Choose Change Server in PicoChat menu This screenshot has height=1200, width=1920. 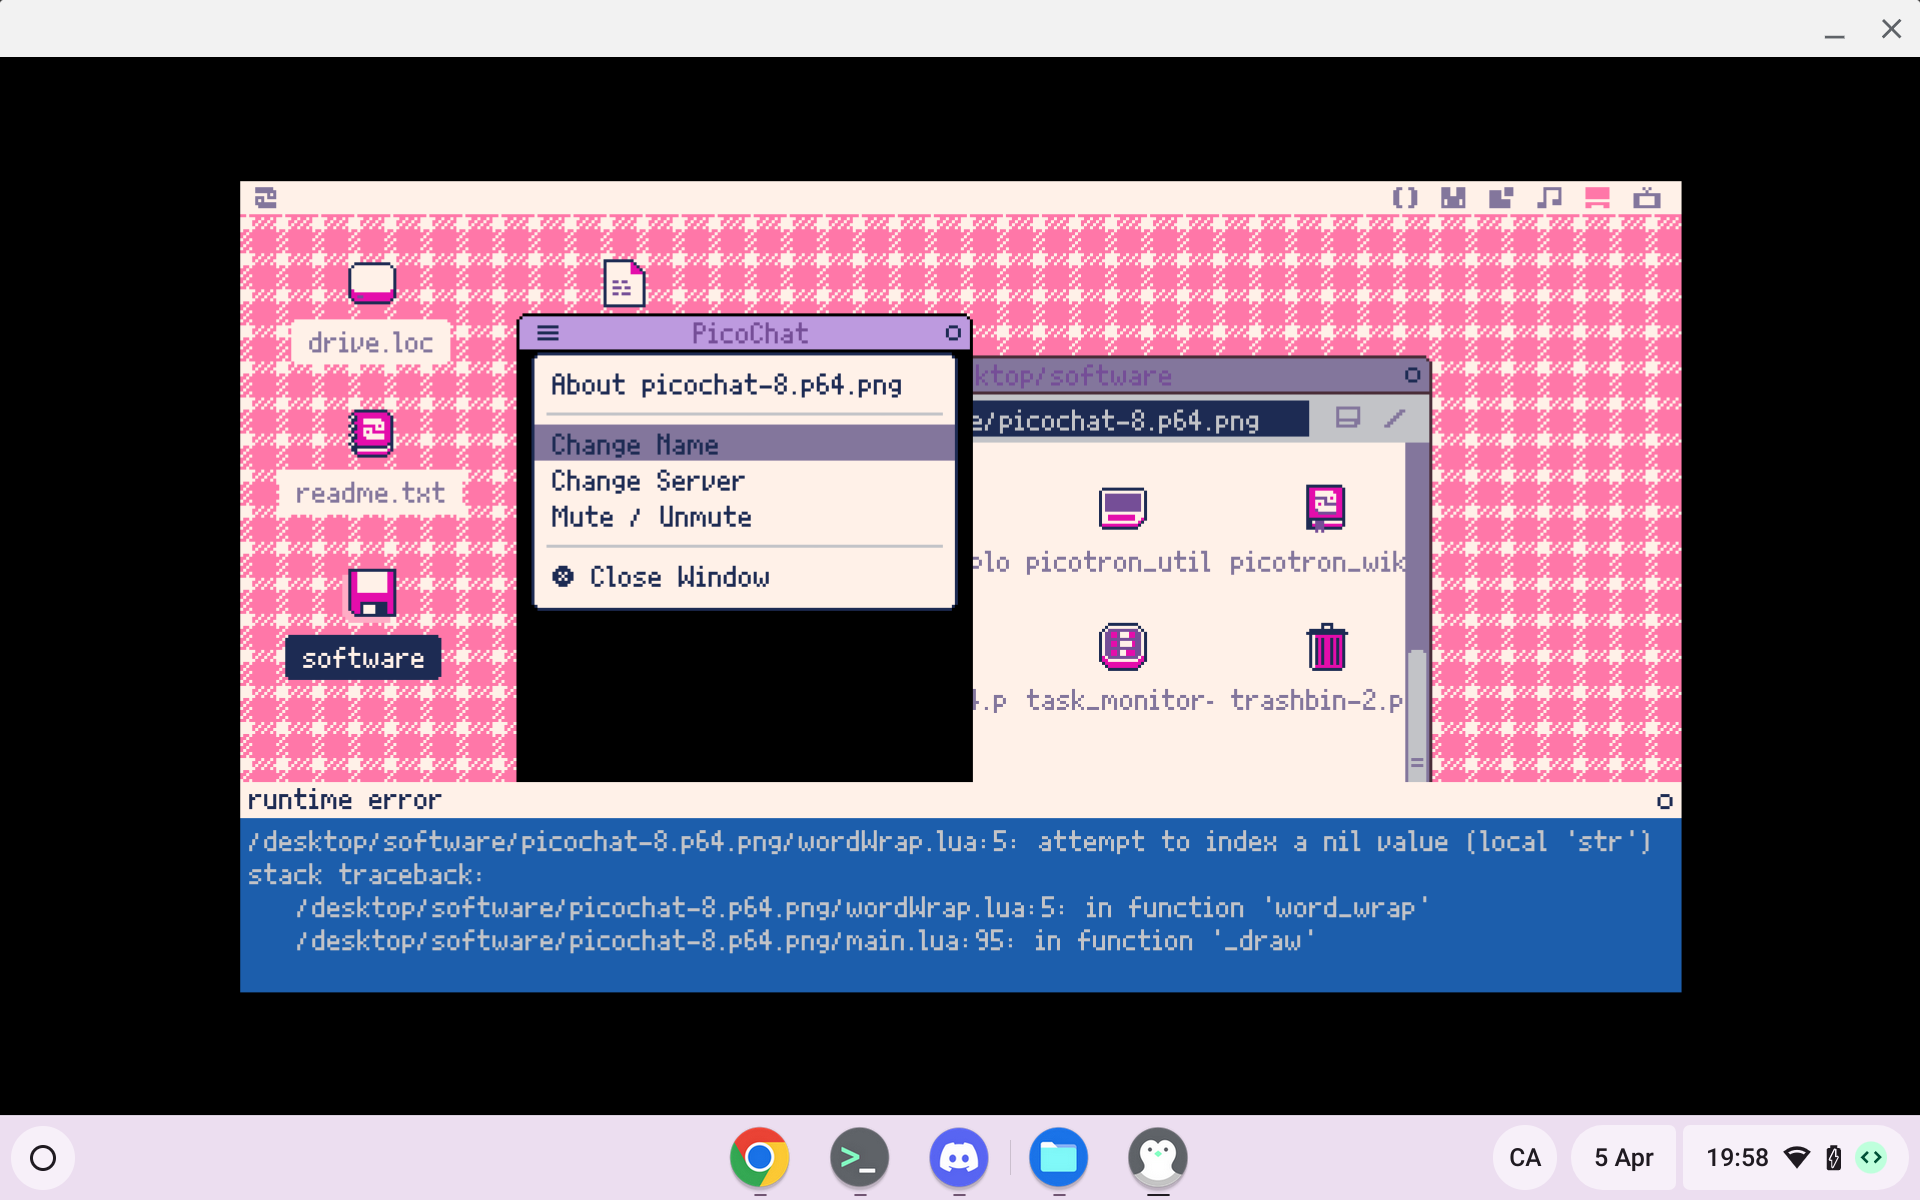tap(745, 481)
